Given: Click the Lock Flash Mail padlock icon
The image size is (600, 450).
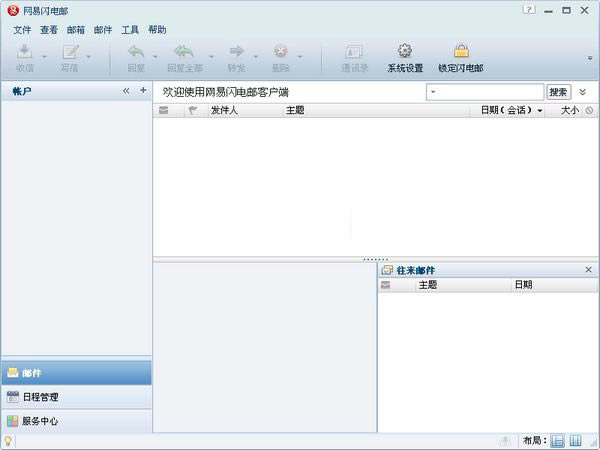Looking at the screenshot, I should click(x=461, y=51).
